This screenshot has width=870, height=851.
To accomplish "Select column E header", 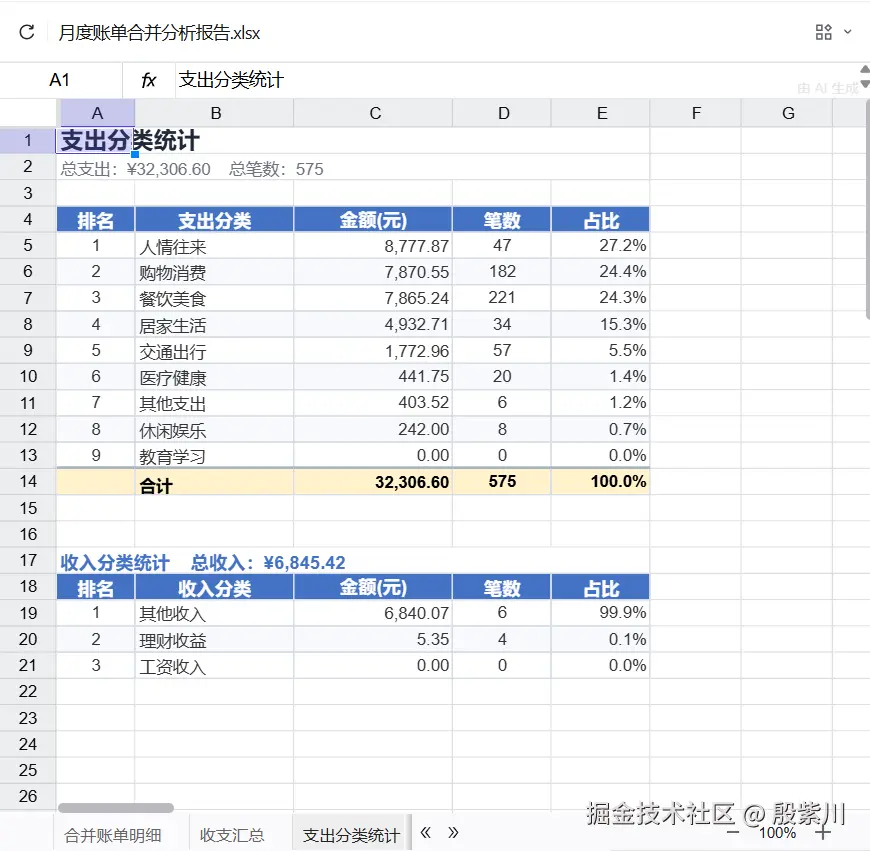I will pyautogui.click(x=601, y=113).
